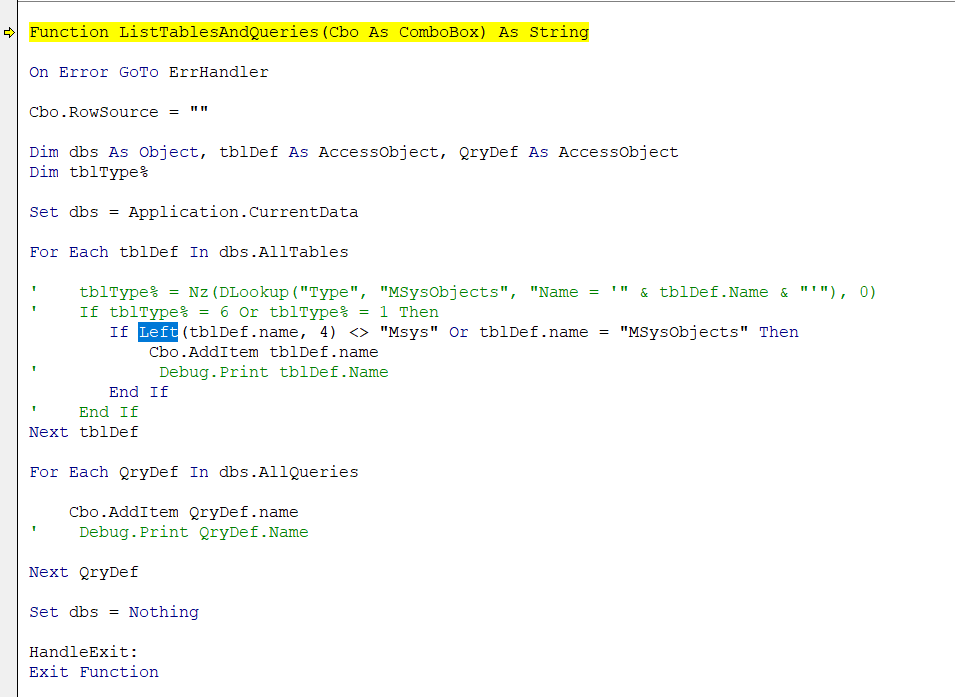Click the selected word Left
This screenshot has width=955, height=697.
(158, 332)
